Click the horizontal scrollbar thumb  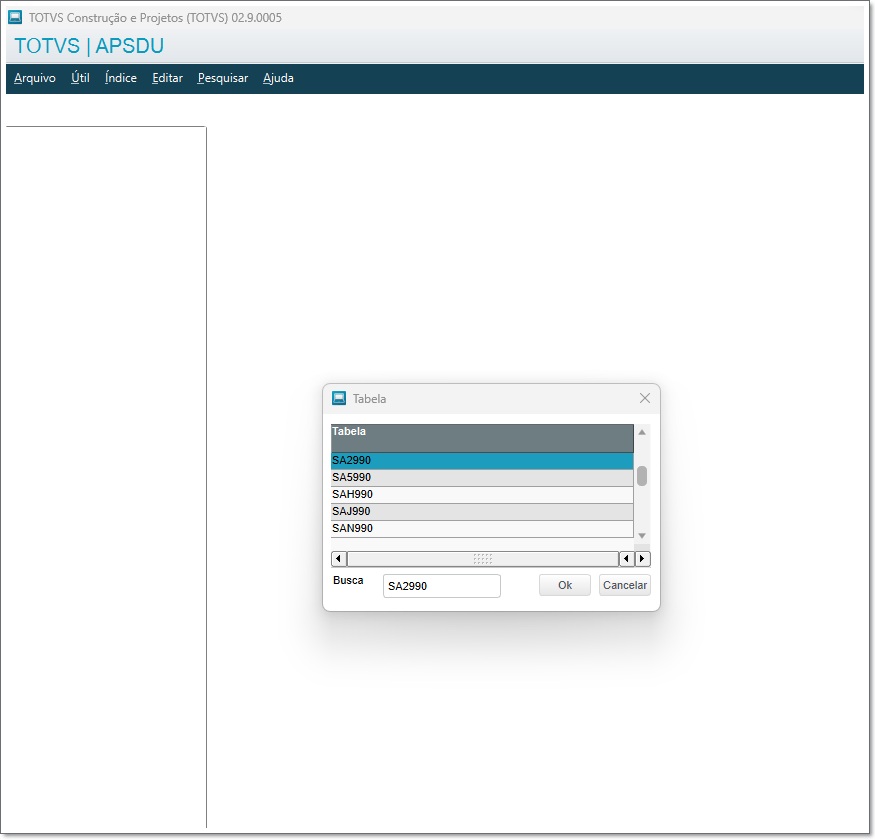[x=483, y=559]
